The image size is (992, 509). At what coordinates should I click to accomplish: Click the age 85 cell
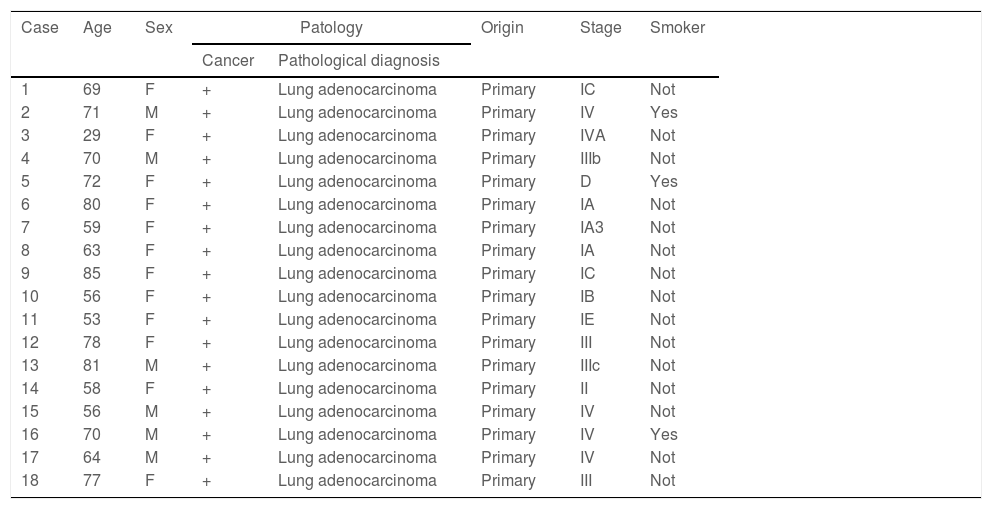coord(92,274)
